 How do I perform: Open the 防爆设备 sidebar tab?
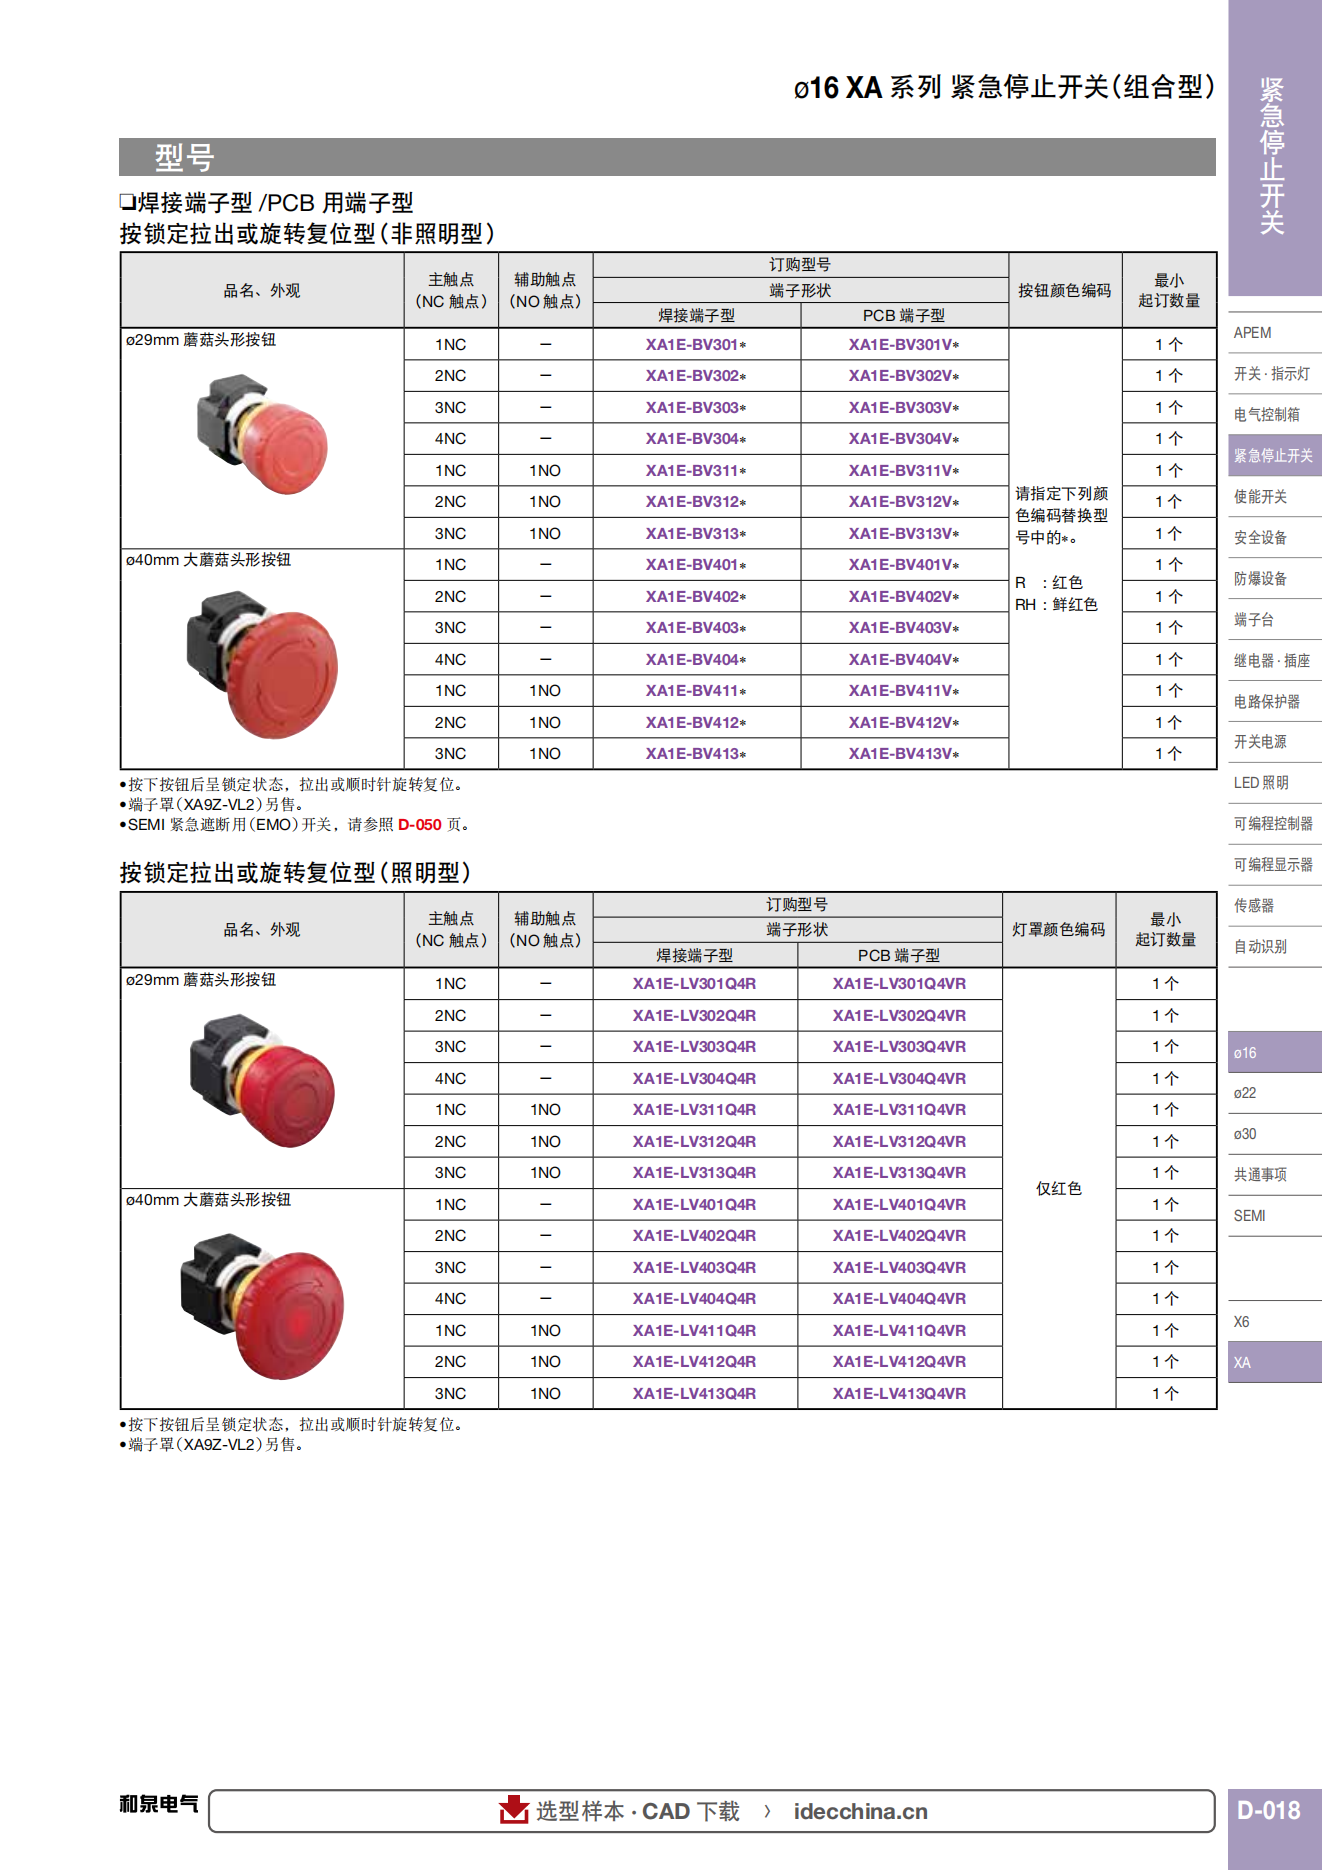pos(1275,579)
